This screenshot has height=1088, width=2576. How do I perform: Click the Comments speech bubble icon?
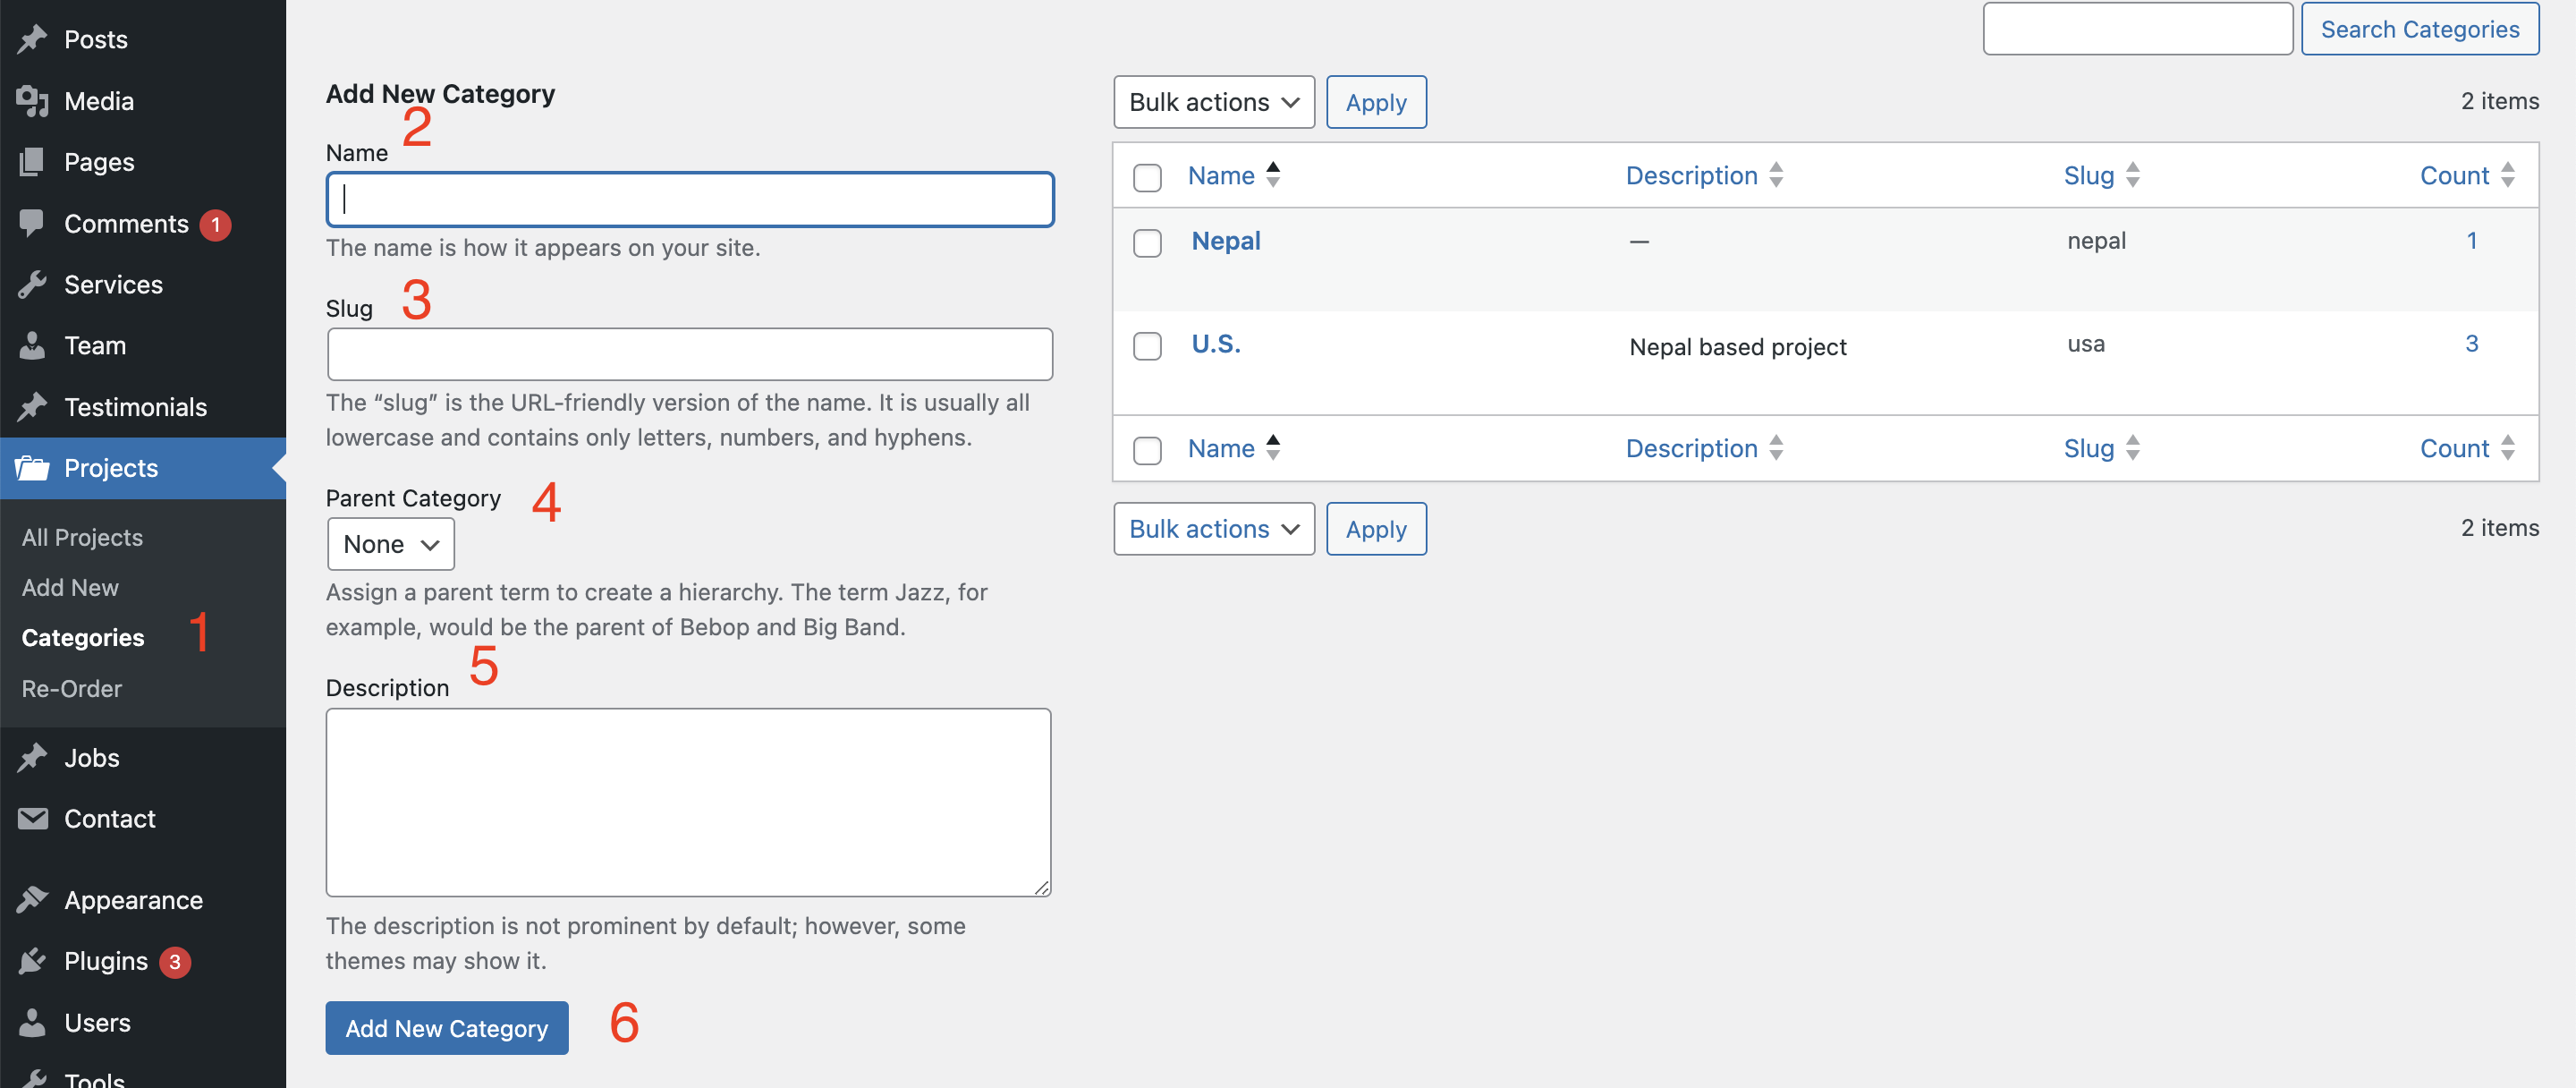coord(32,223)
